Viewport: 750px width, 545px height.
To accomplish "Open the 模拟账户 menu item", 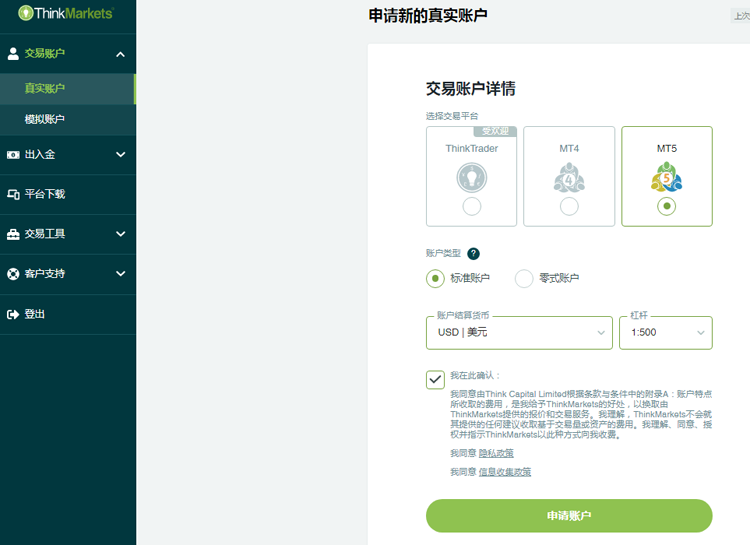I will [67, 120].
